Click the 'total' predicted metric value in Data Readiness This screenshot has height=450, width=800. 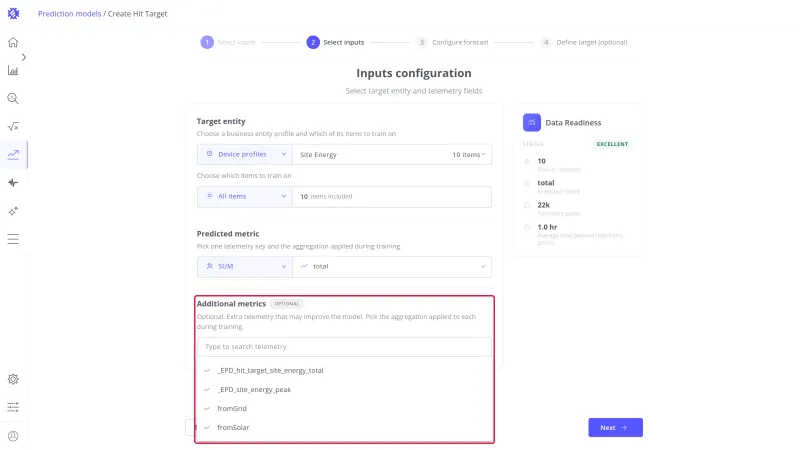pos(545,183)
